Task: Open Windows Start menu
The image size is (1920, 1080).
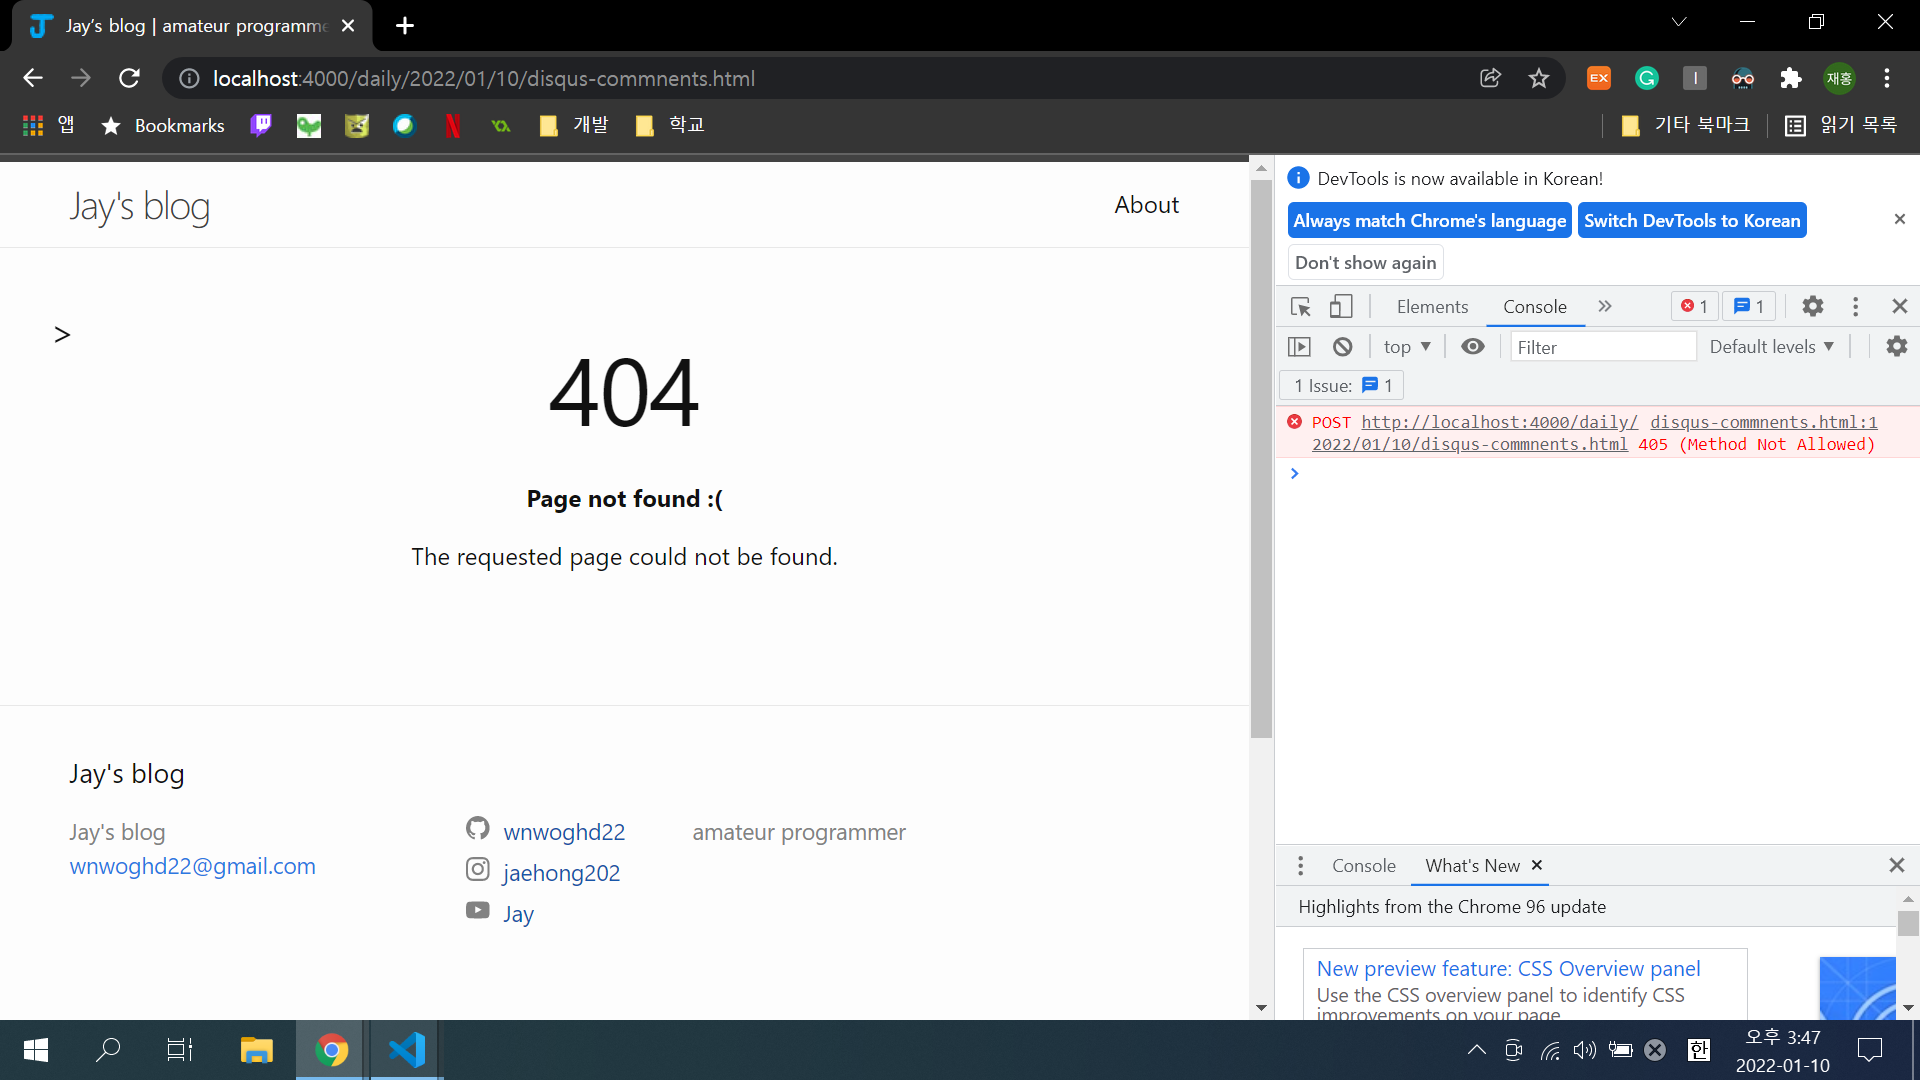Action: coord(36,1050)
